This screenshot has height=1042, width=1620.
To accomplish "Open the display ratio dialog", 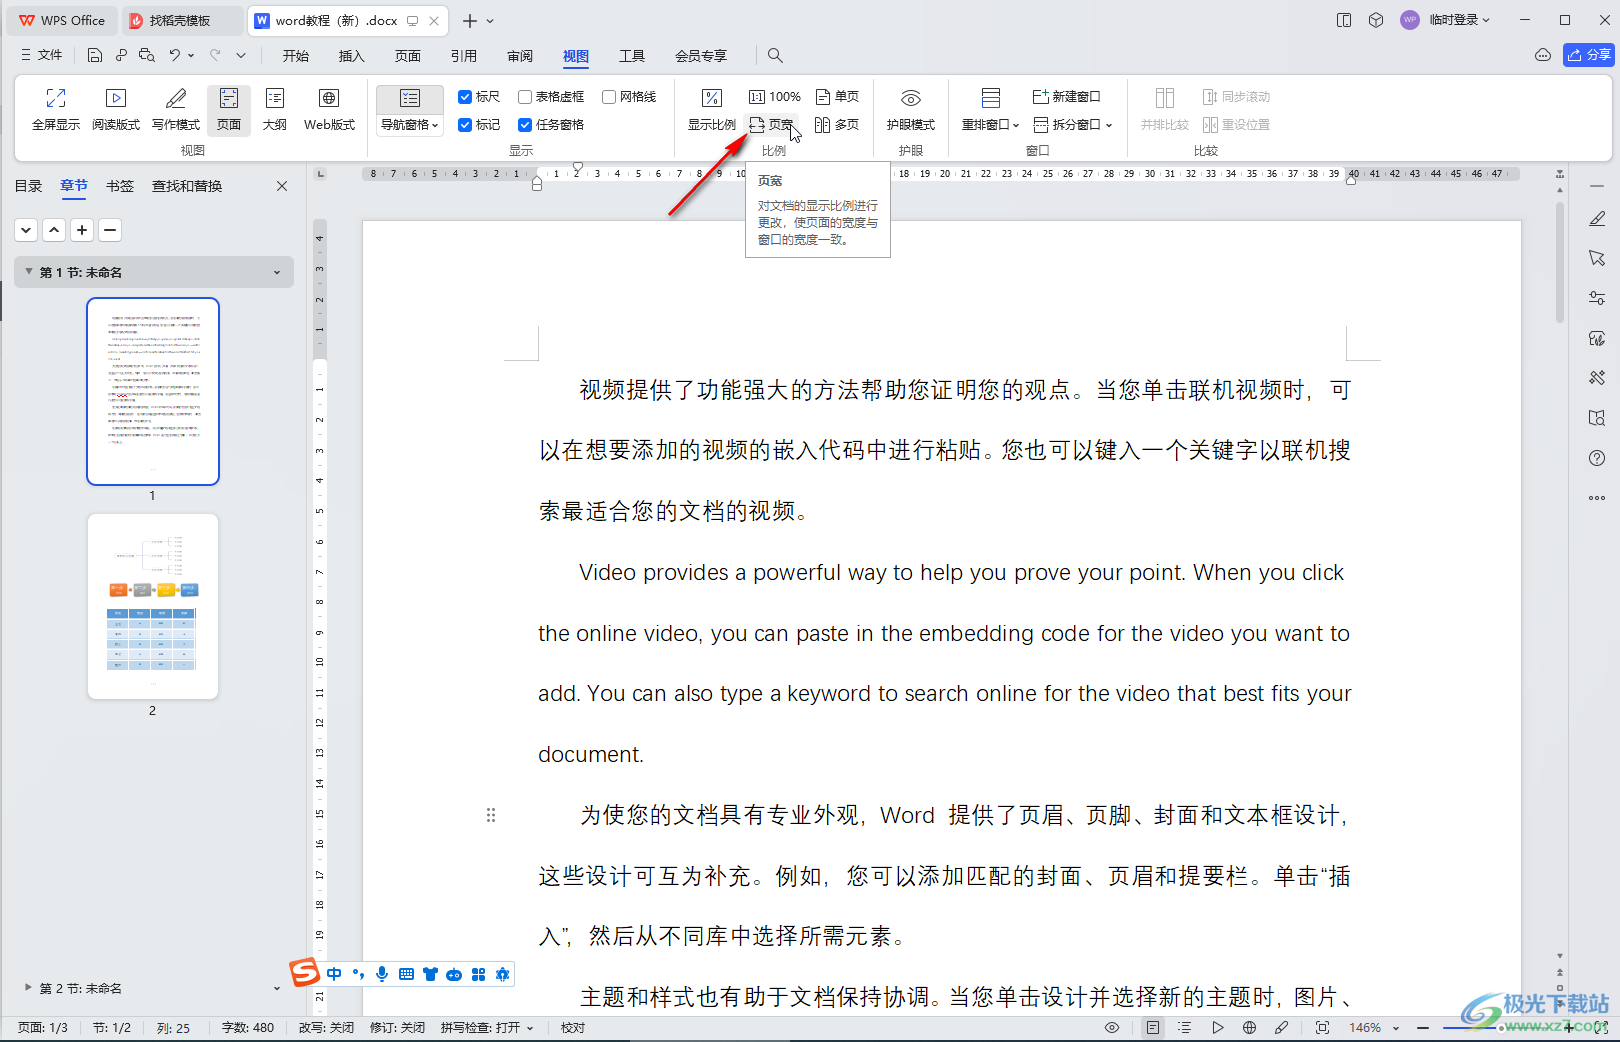I will (711, 109).
